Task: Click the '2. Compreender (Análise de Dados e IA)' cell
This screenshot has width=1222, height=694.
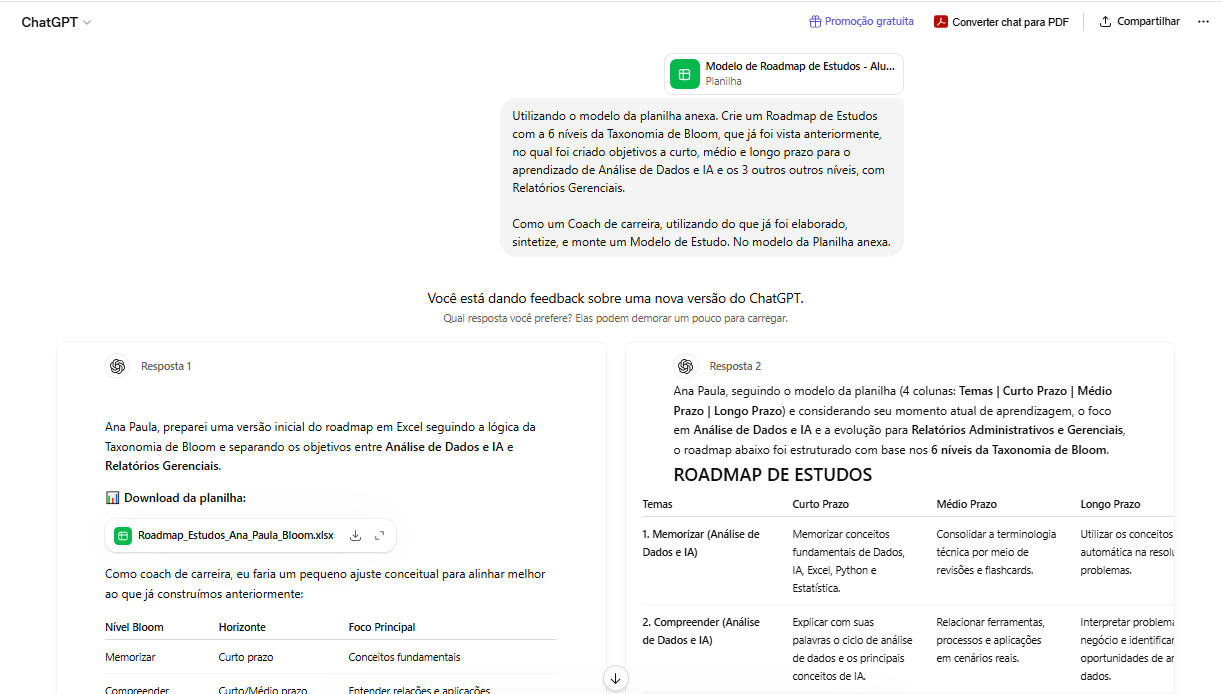Action: (701, 630)
